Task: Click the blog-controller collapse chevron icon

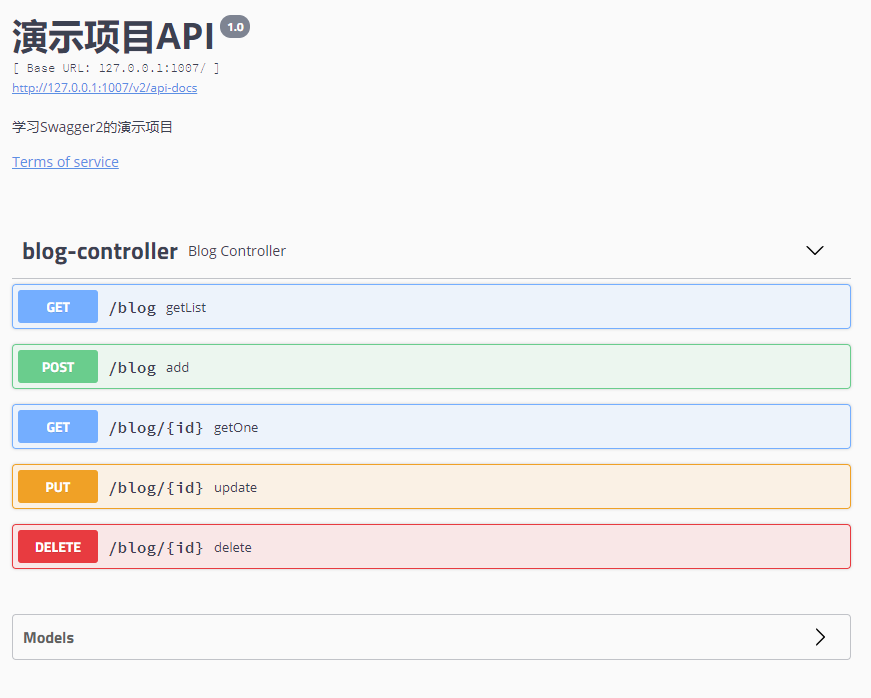Action: (814, 250)
